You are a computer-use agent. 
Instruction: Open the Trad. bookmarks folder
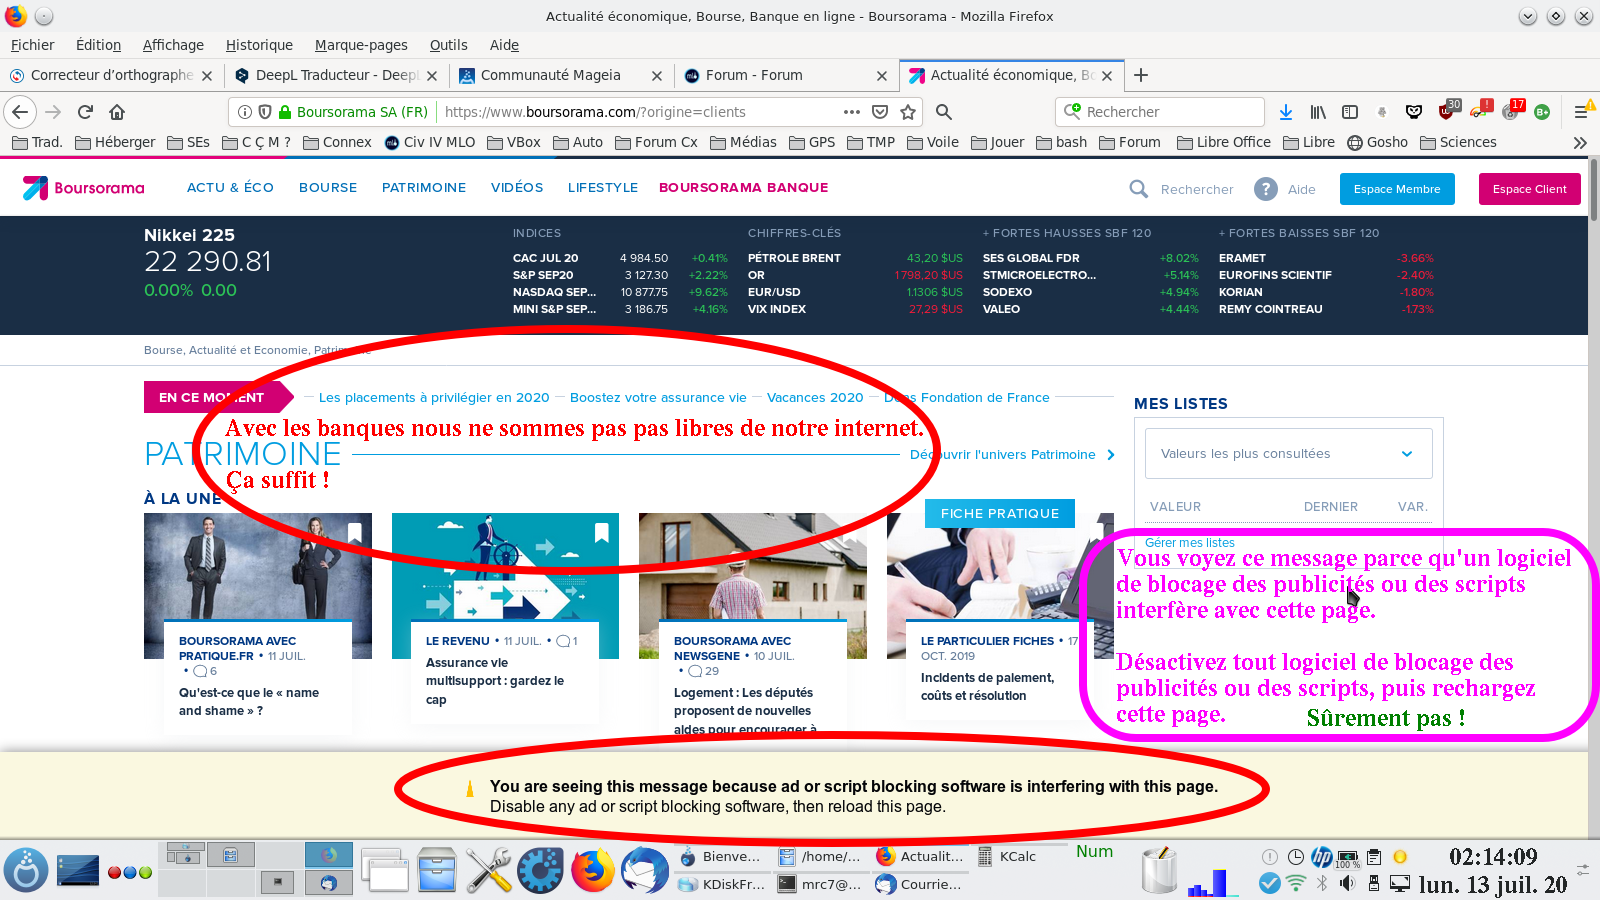[x=37, y=142]
